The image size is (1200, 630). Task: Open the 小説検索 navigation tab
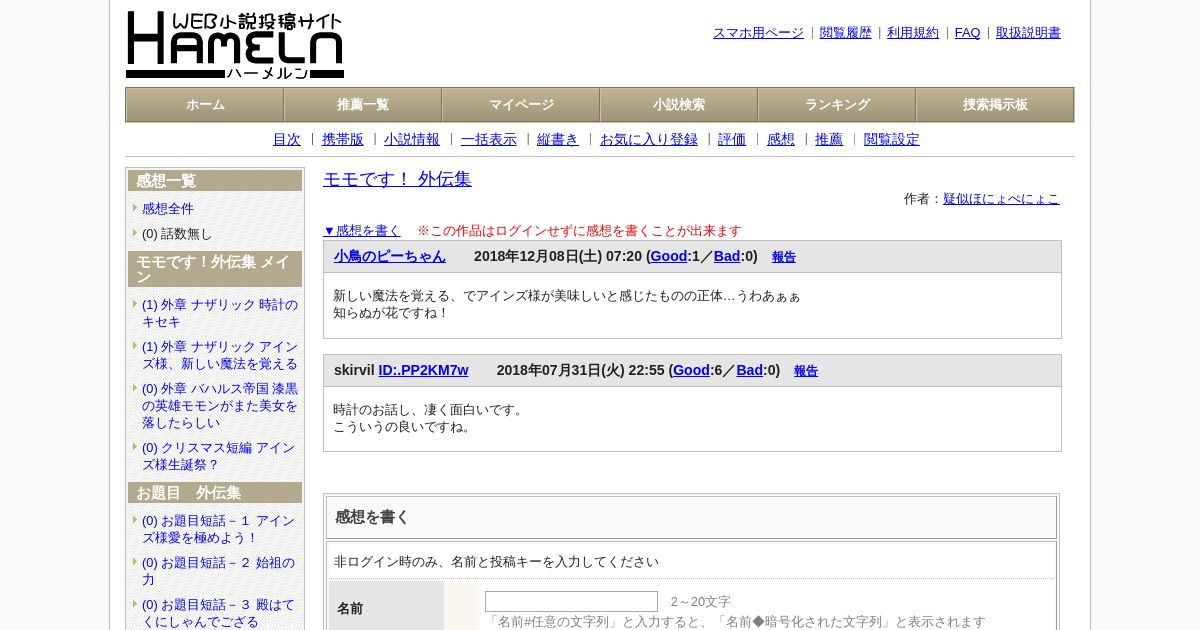point(679,105)
